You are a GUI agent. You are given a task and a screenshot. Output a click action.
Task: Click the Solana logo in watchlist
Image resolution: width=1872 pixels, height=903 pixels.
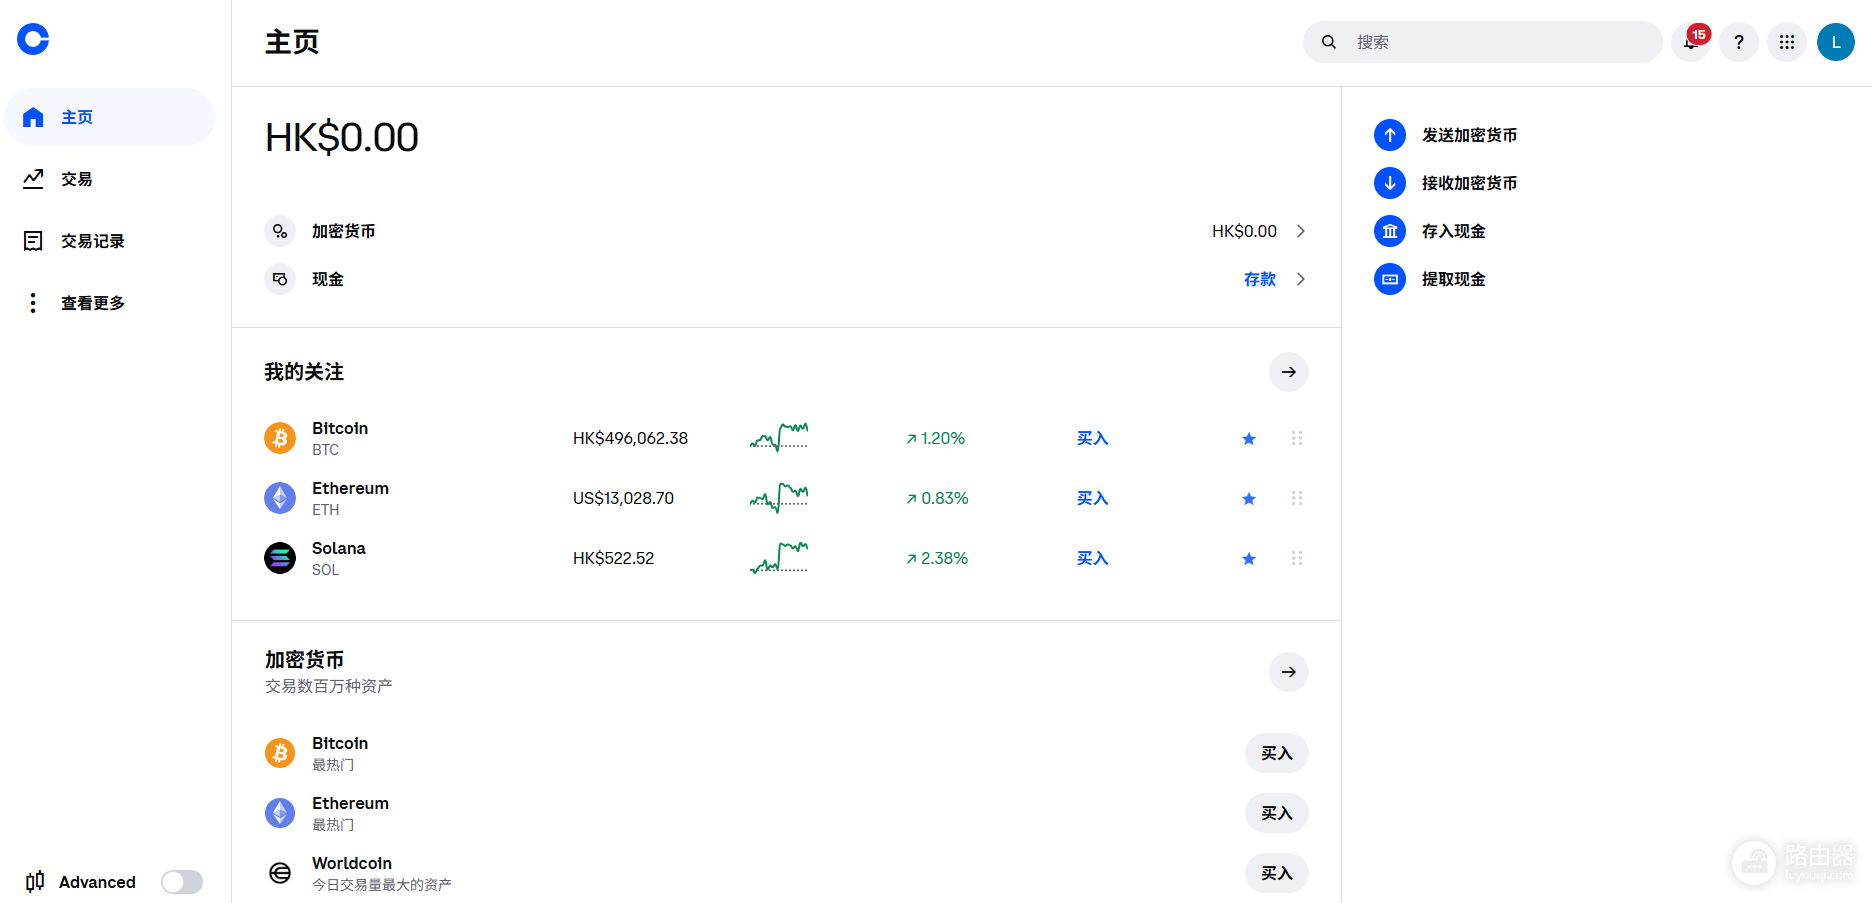coord(280,558)
